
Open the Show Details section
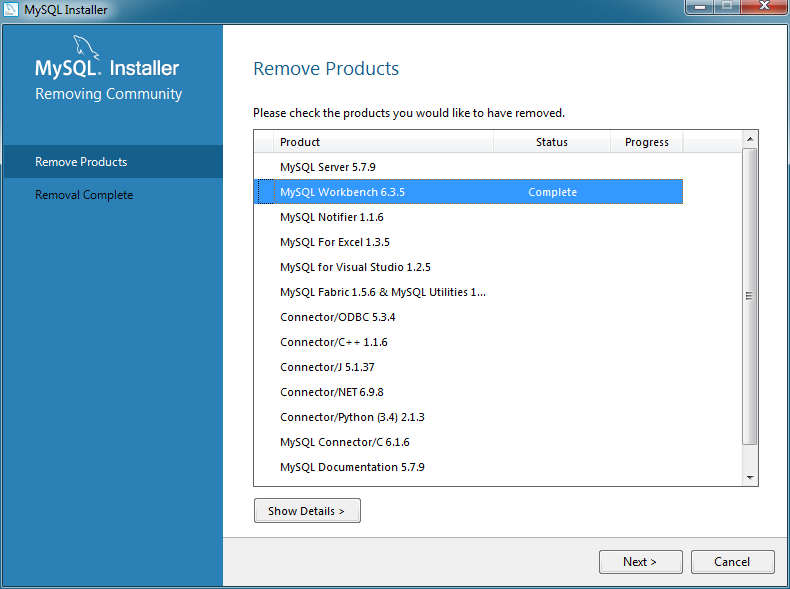(x=307, y=510)
